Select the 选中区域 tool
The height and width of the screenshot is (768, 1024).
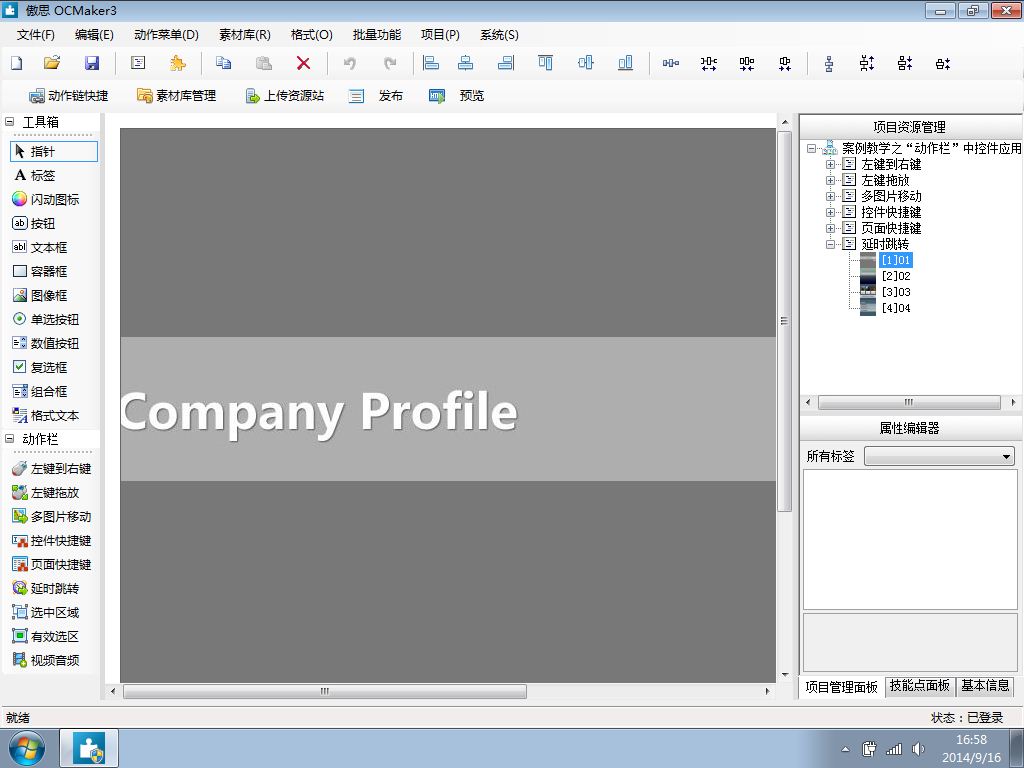click(x=46, y=613)
